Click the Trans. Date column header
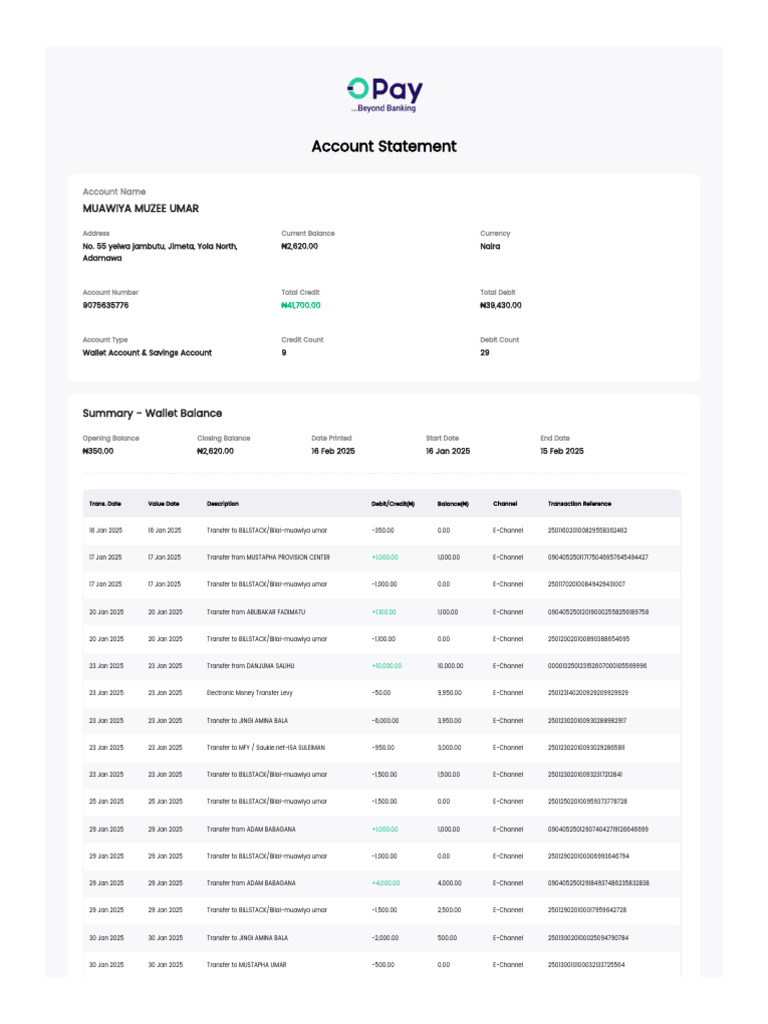Screen dimensions: 768x1024 tap(105, 504)
